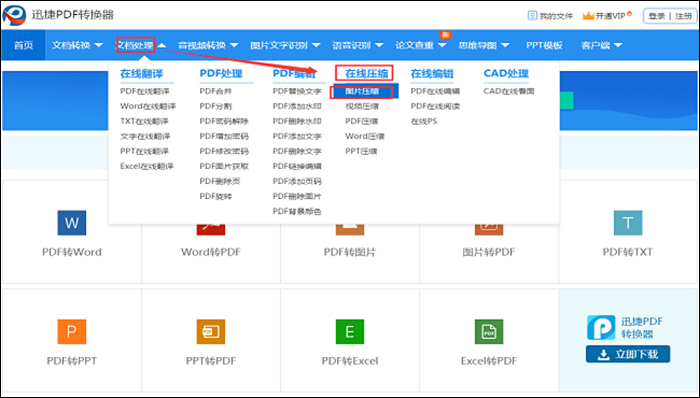
Task: Open PDF合并 under PDF处理
Action: (x=216, y=91)
